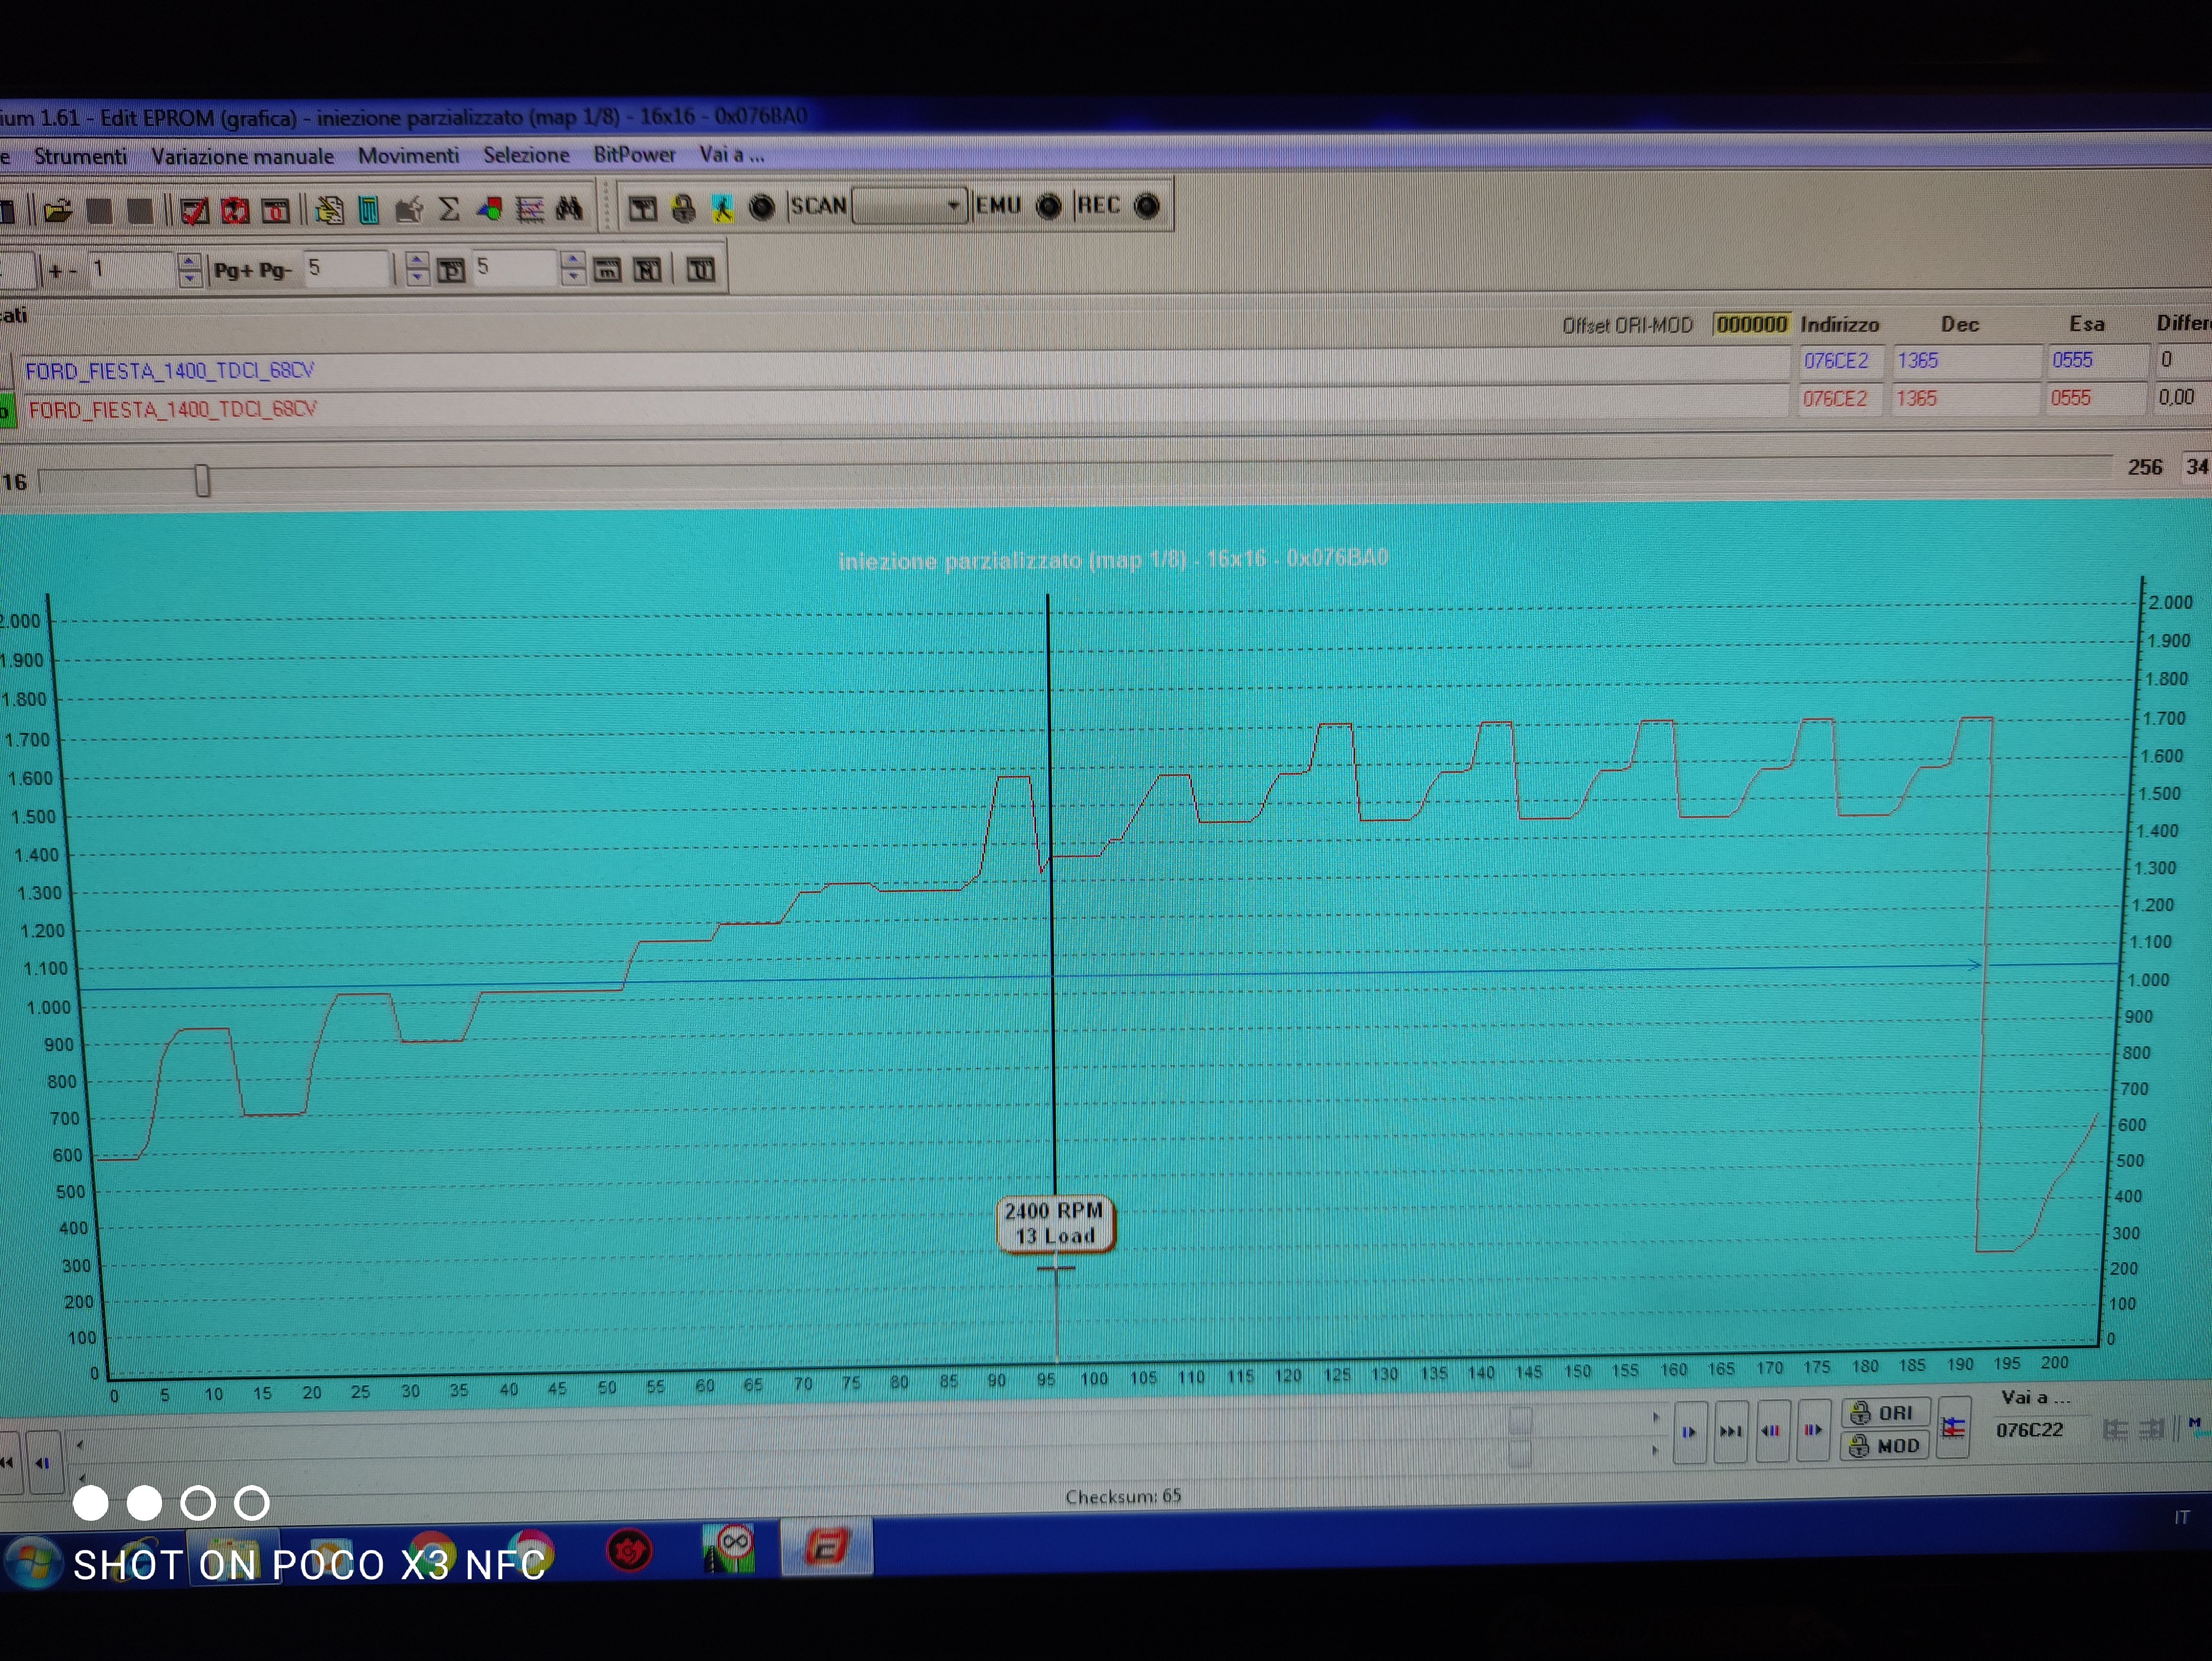Open file with the yellow folder icon
Viewport: 2212px width, 1661px height.
58,210
